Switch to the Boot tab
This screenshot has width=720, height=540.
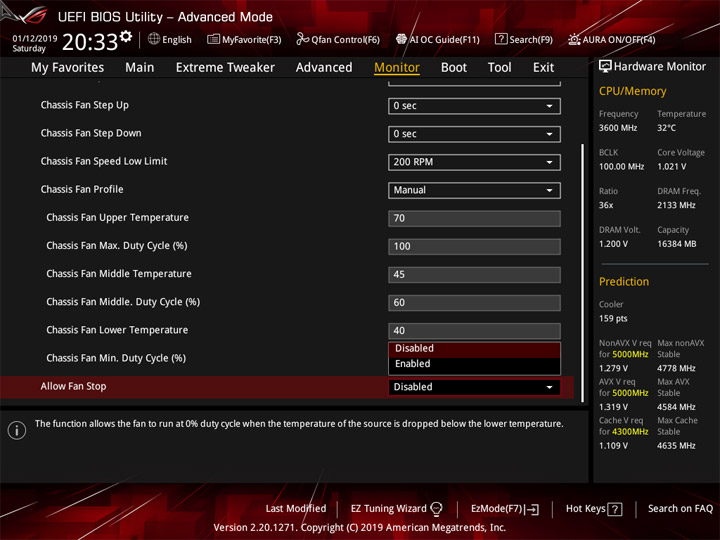[x=454, y=68]
